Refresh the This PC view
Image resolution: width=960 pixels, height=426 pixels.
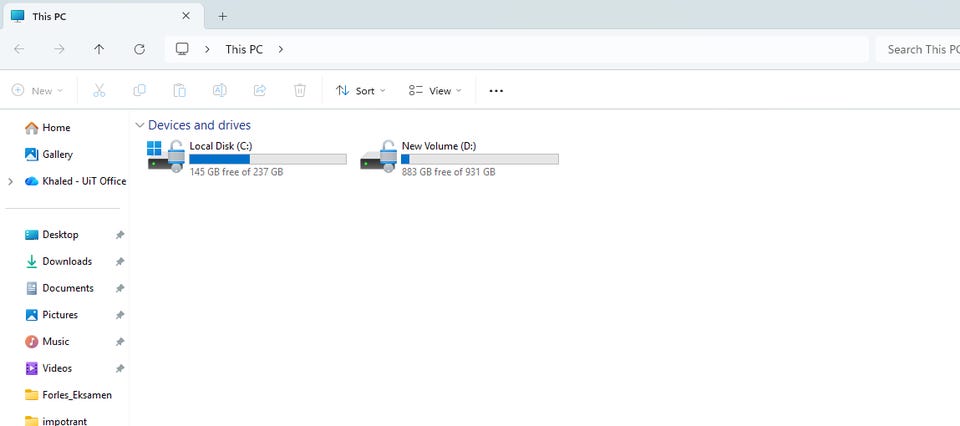click(140, 49)
